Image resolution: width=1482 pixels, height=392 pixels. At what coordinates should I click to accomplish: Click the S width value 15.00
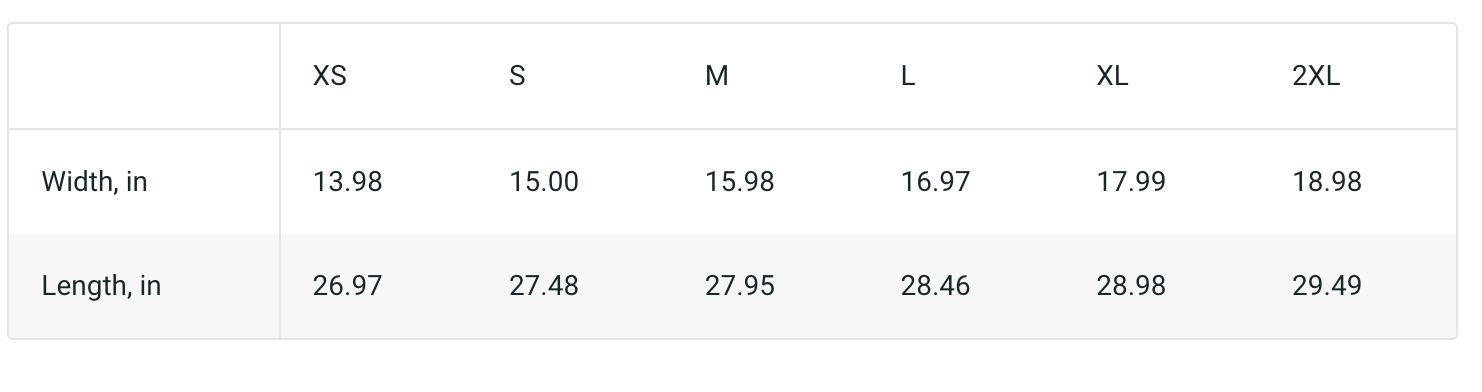click(543, 182)
